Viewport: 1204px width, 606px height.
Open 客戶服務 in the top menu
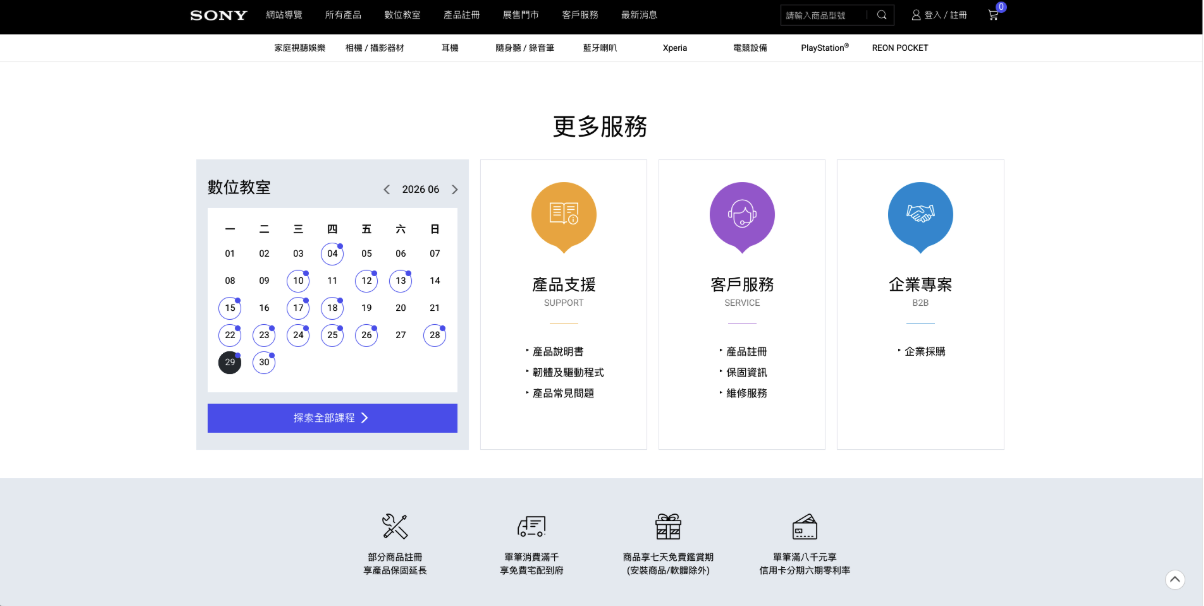point(580,15)
